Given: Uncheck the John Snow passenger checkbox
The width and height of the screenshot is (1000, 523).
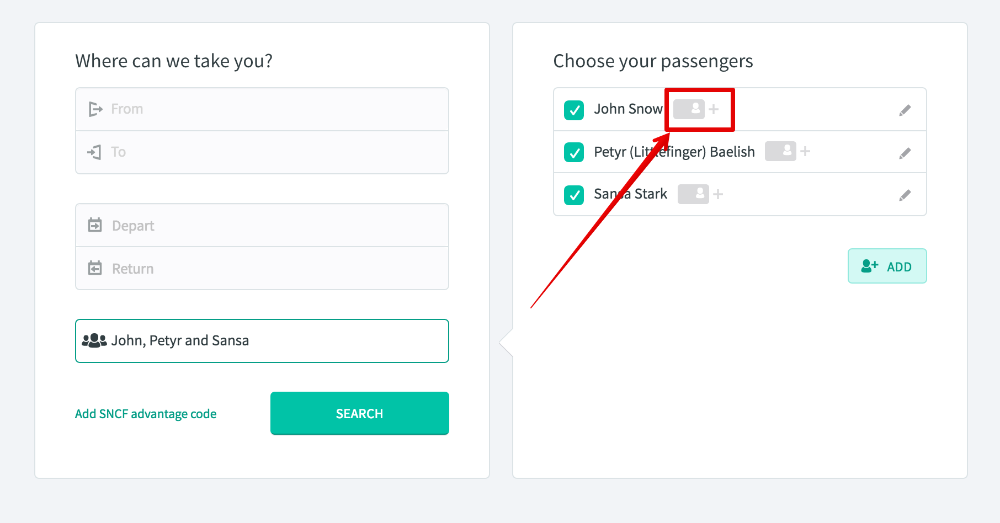Looking at the screenshot, I should pyautogui.click(x=574, y=110).
